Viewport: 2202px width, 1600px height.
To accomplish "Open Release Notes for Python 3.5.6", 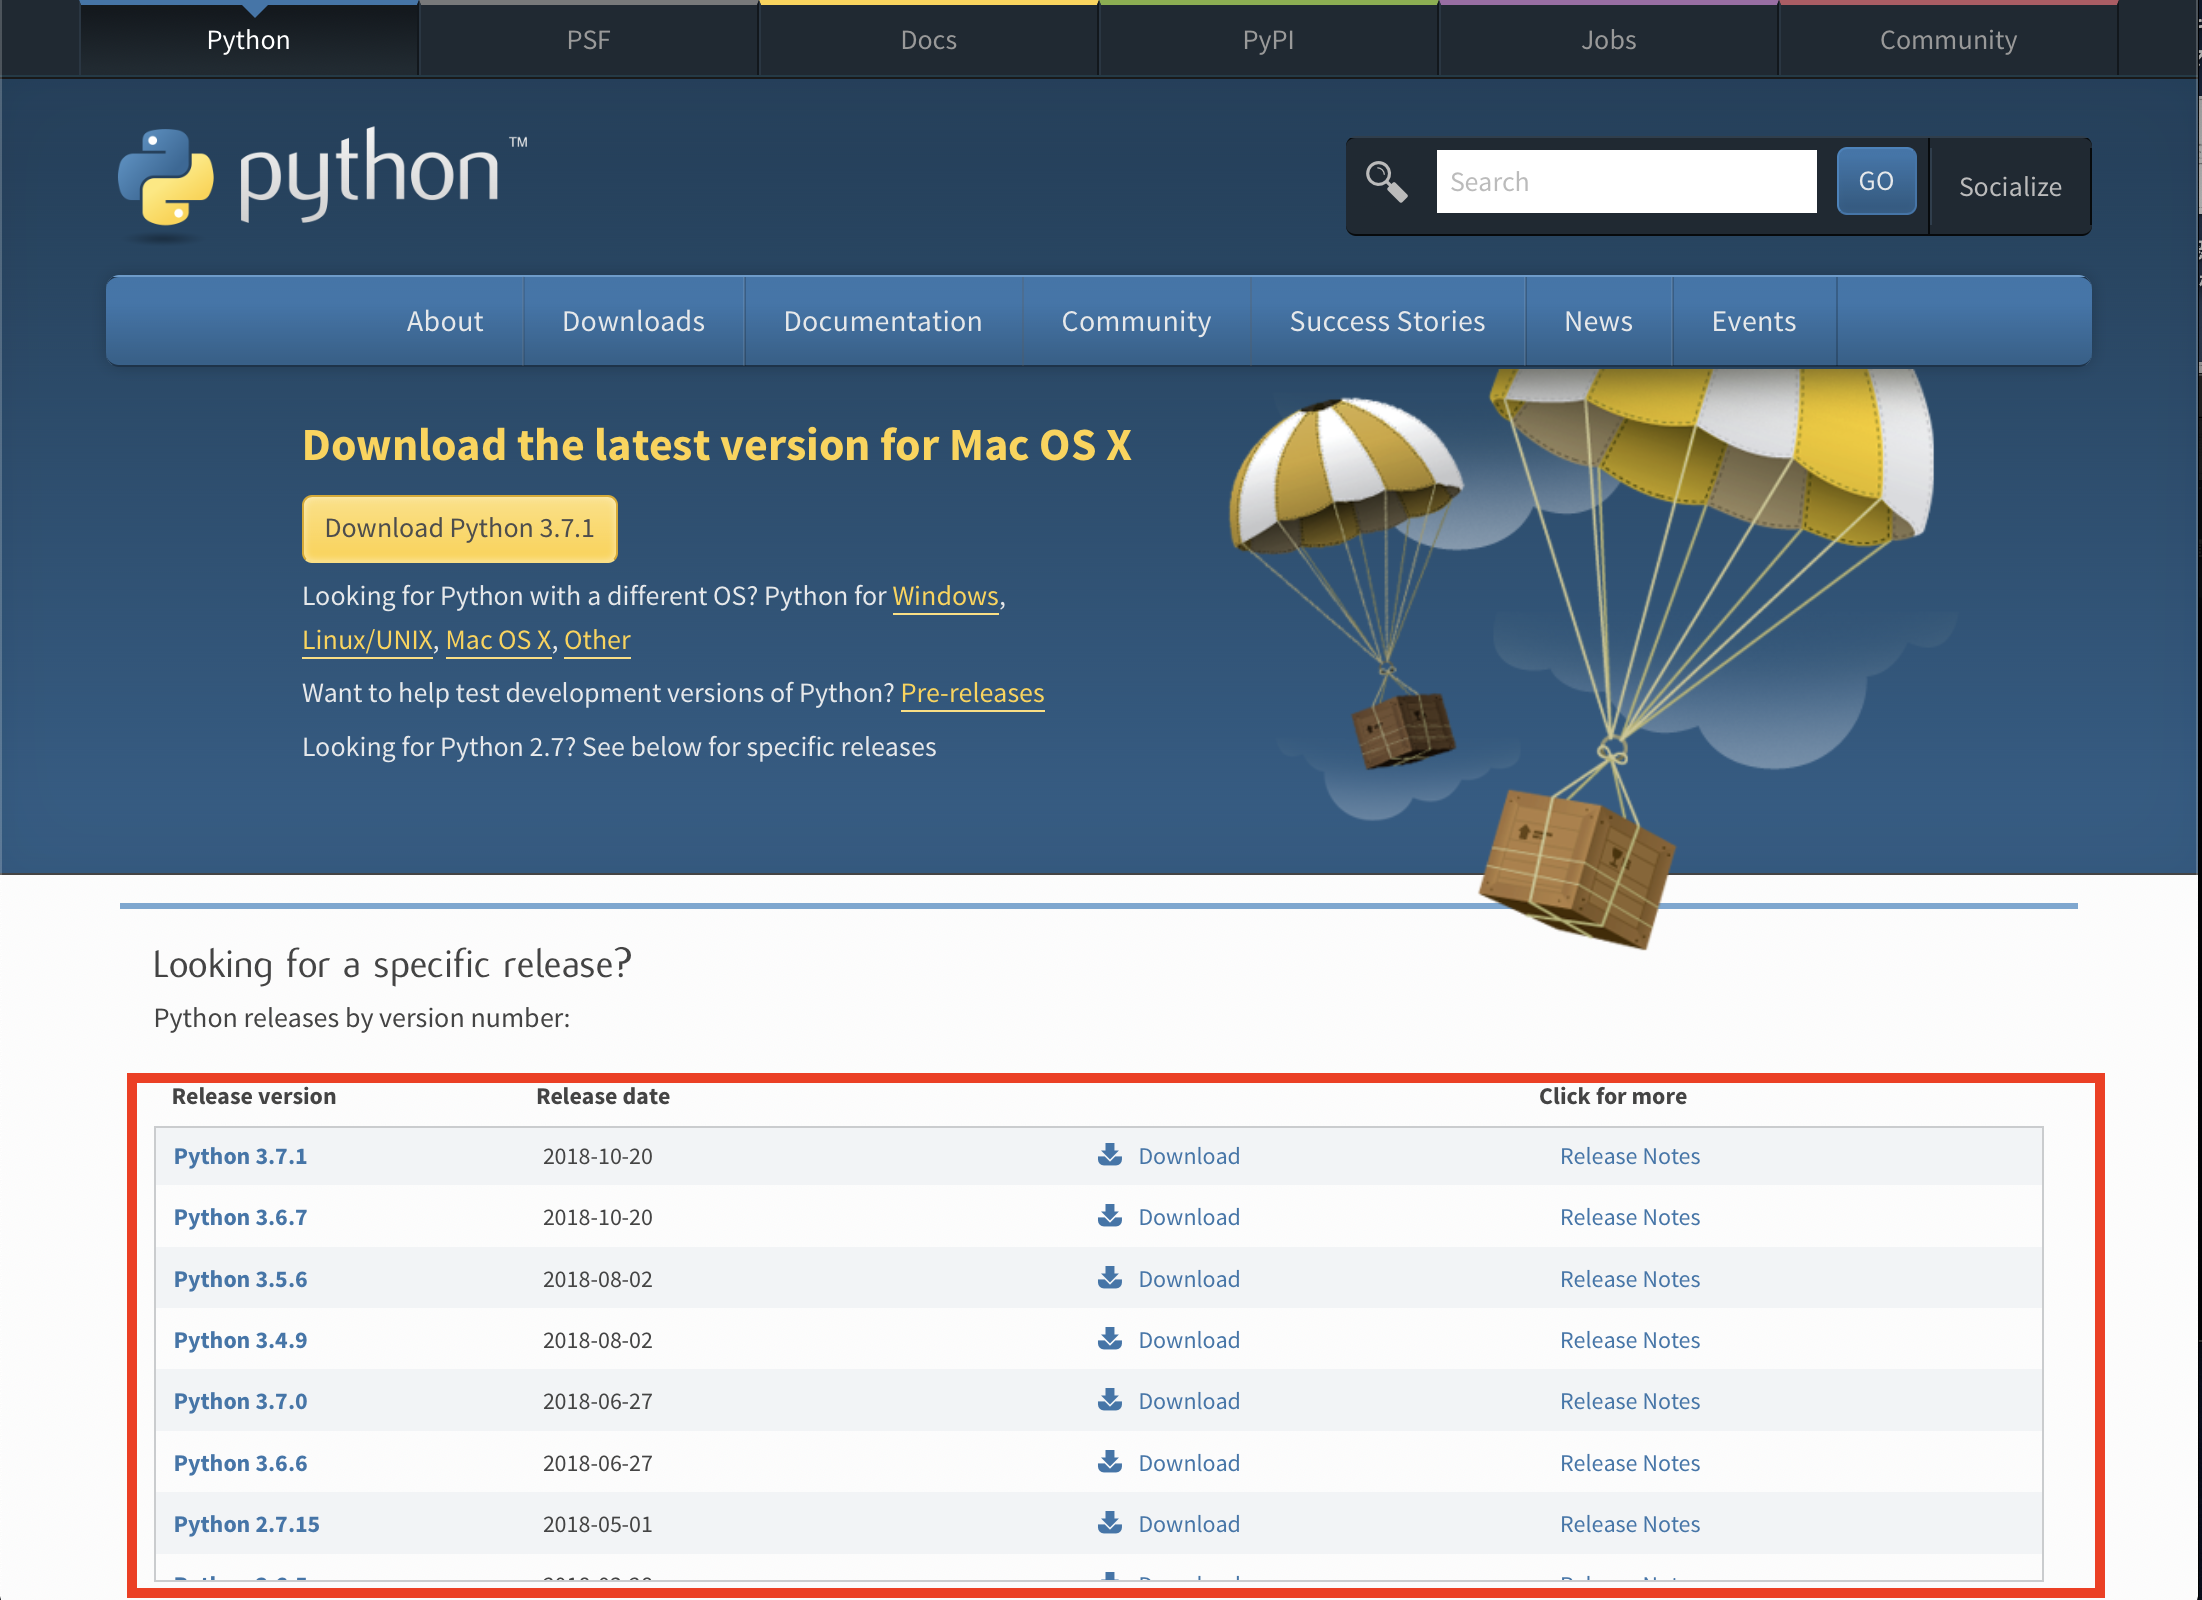I will coord(1630,1279).
